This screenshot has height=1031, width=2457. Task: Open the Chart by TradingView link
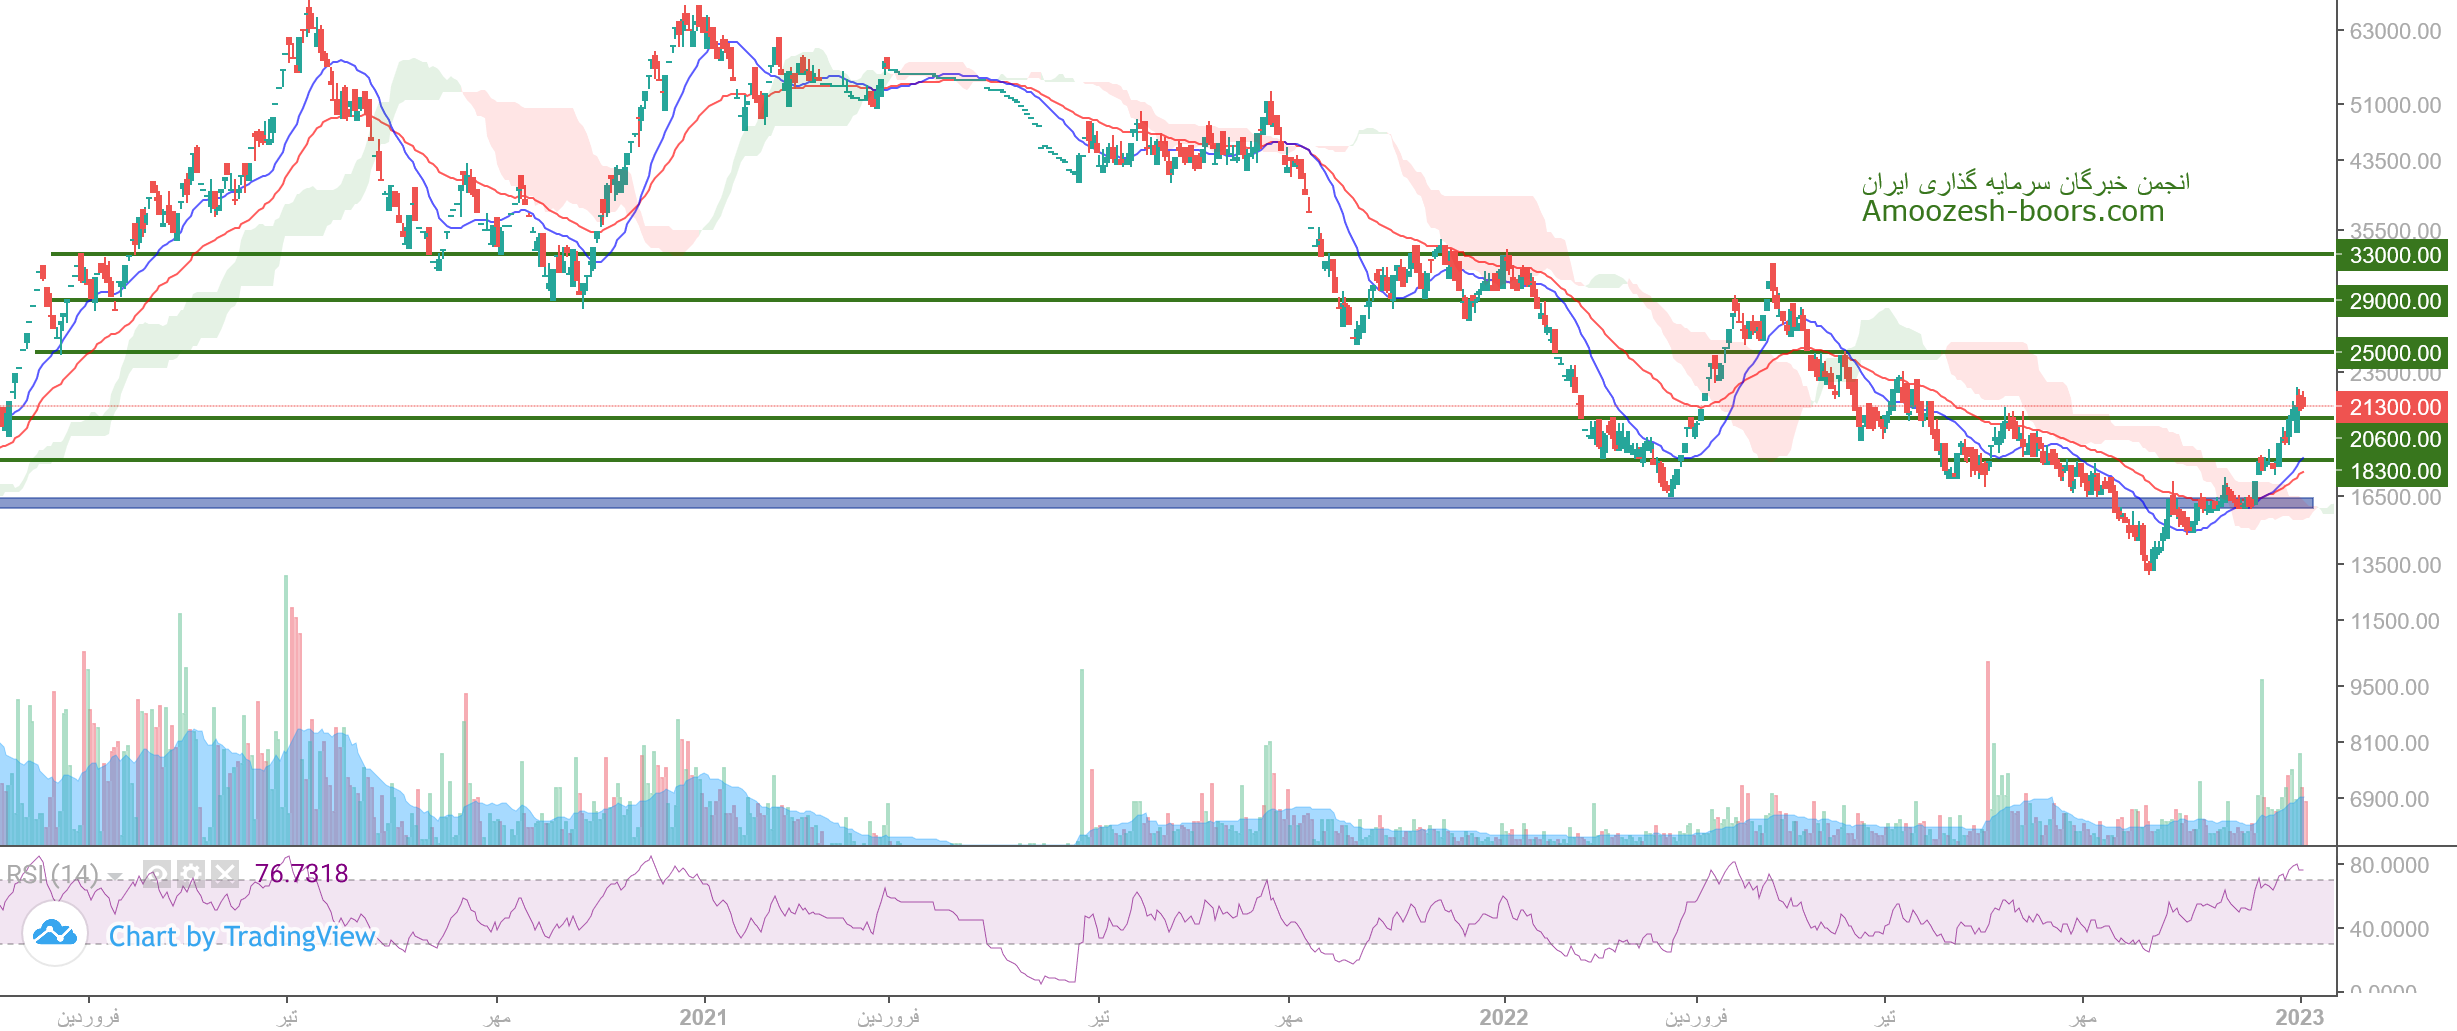click(x=241, y=936)
